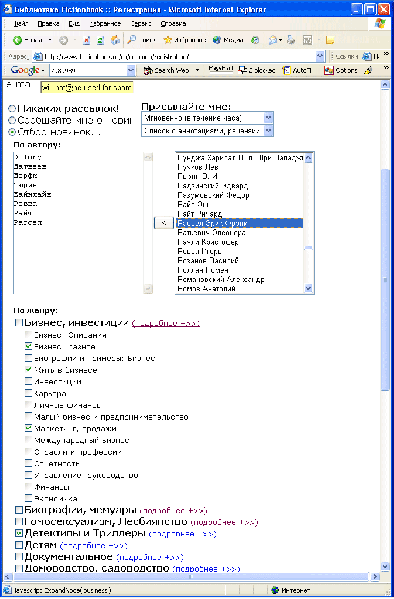Click the yellow folder icon in toolbar
The height and width of the screenshot is (599, 394).
point(330,40)
